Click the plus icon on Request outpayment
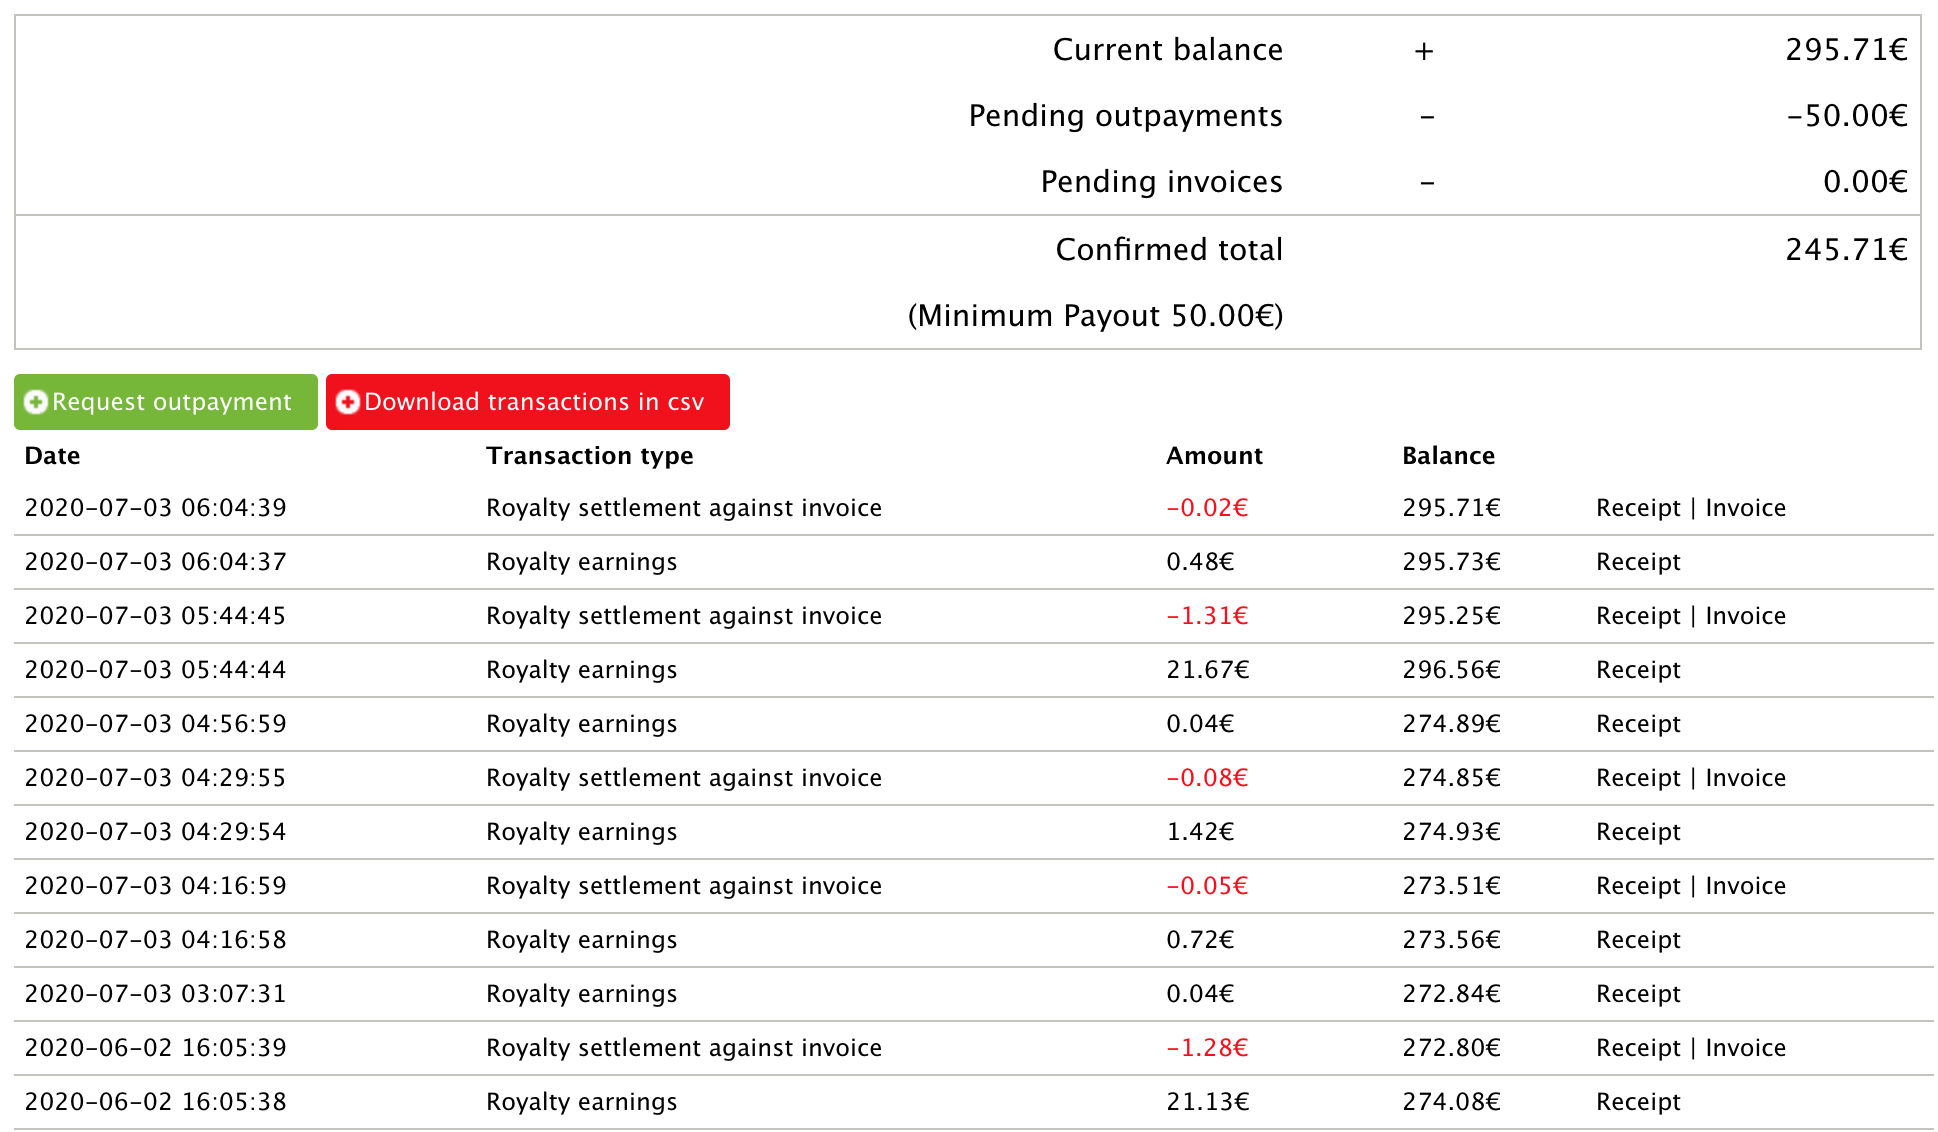 pyautogui.click(x=36, y=402)
